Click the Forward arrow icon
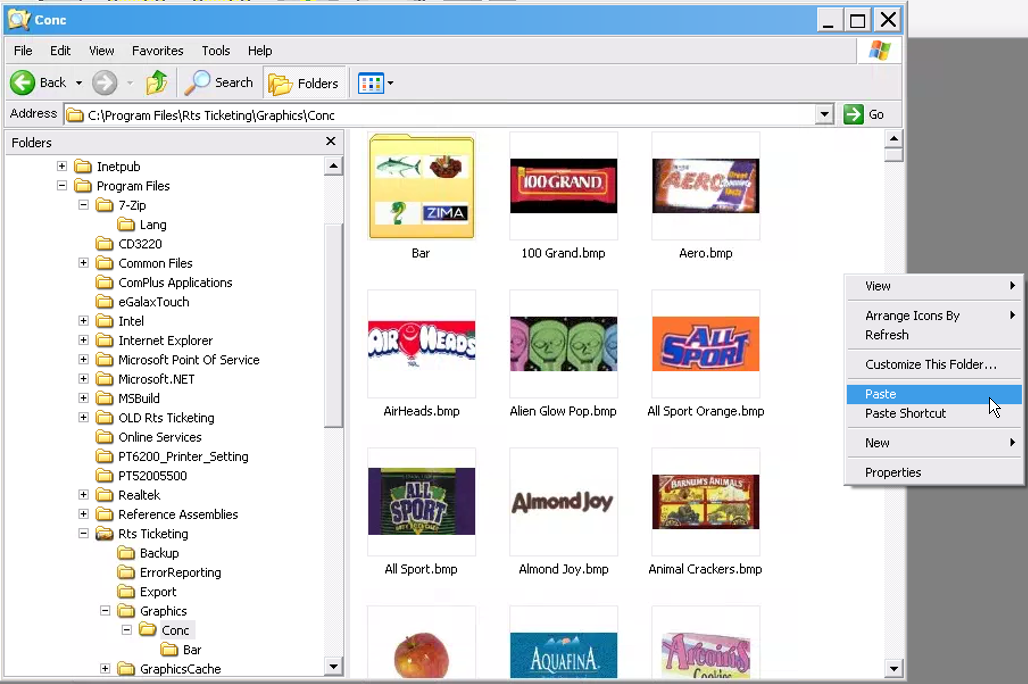Image resolution: width=1028 pixels, height=684 pixels. 104,83
